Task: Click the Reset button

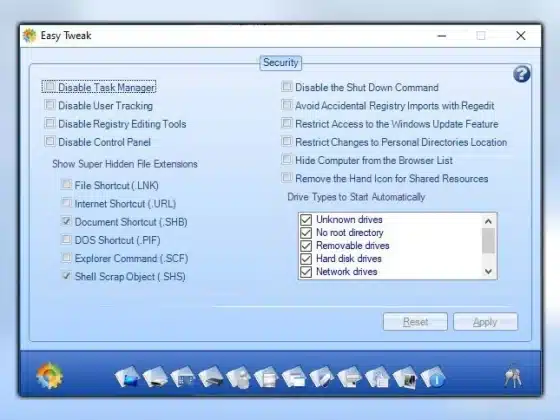Action: [x=415, y=322]
